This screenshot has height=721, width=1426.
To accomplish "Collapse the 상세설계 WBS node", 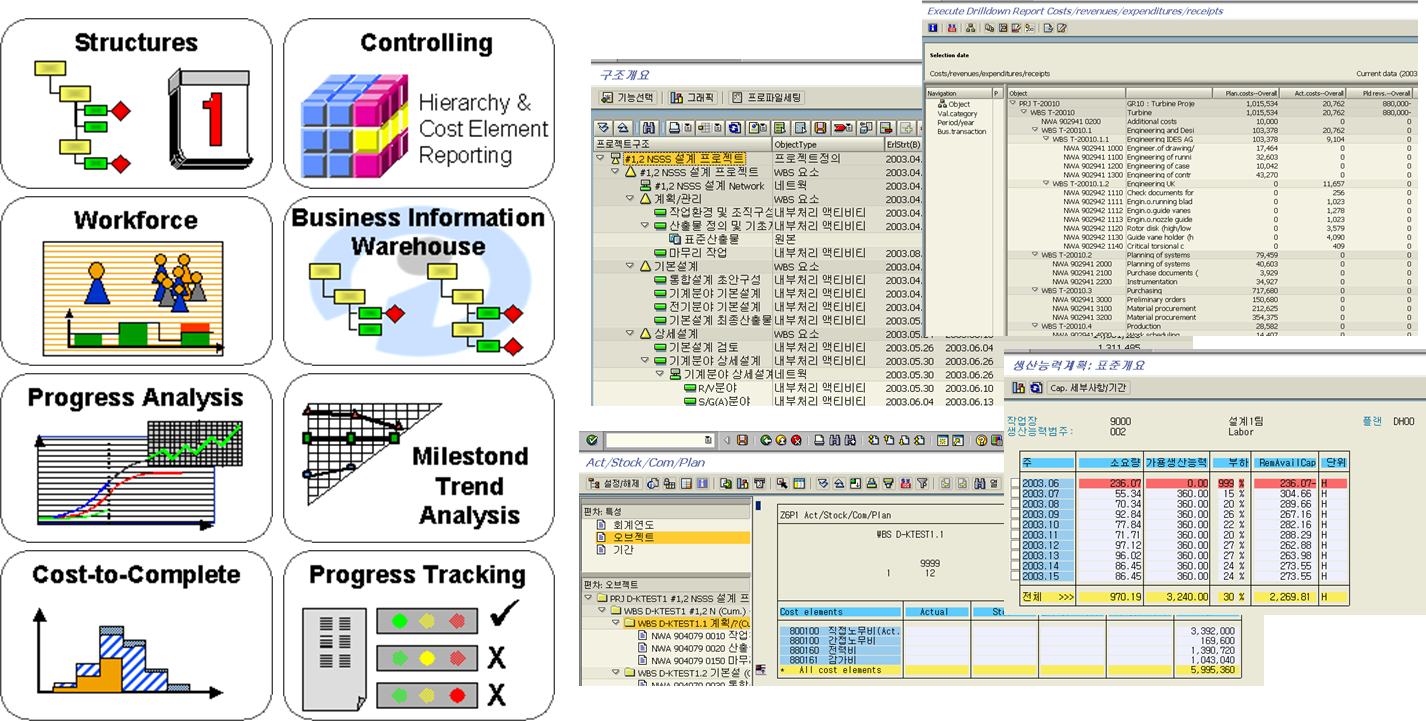I will pos(631,333).
